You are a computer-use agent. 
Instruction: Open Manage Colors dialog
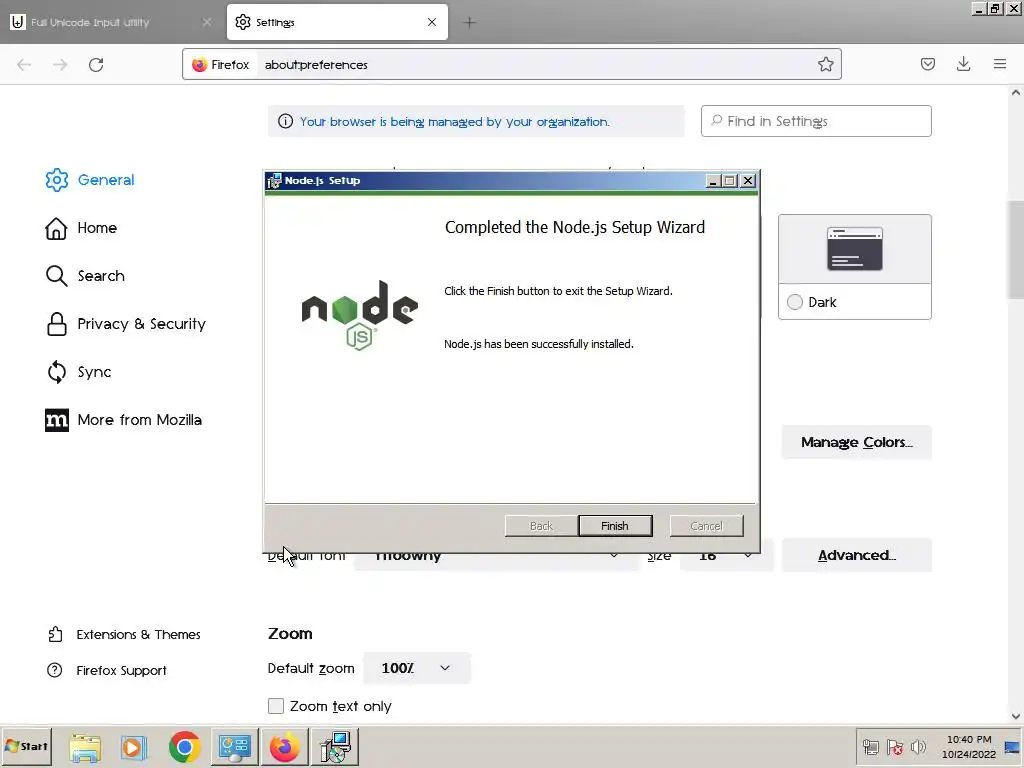(857, 442)
